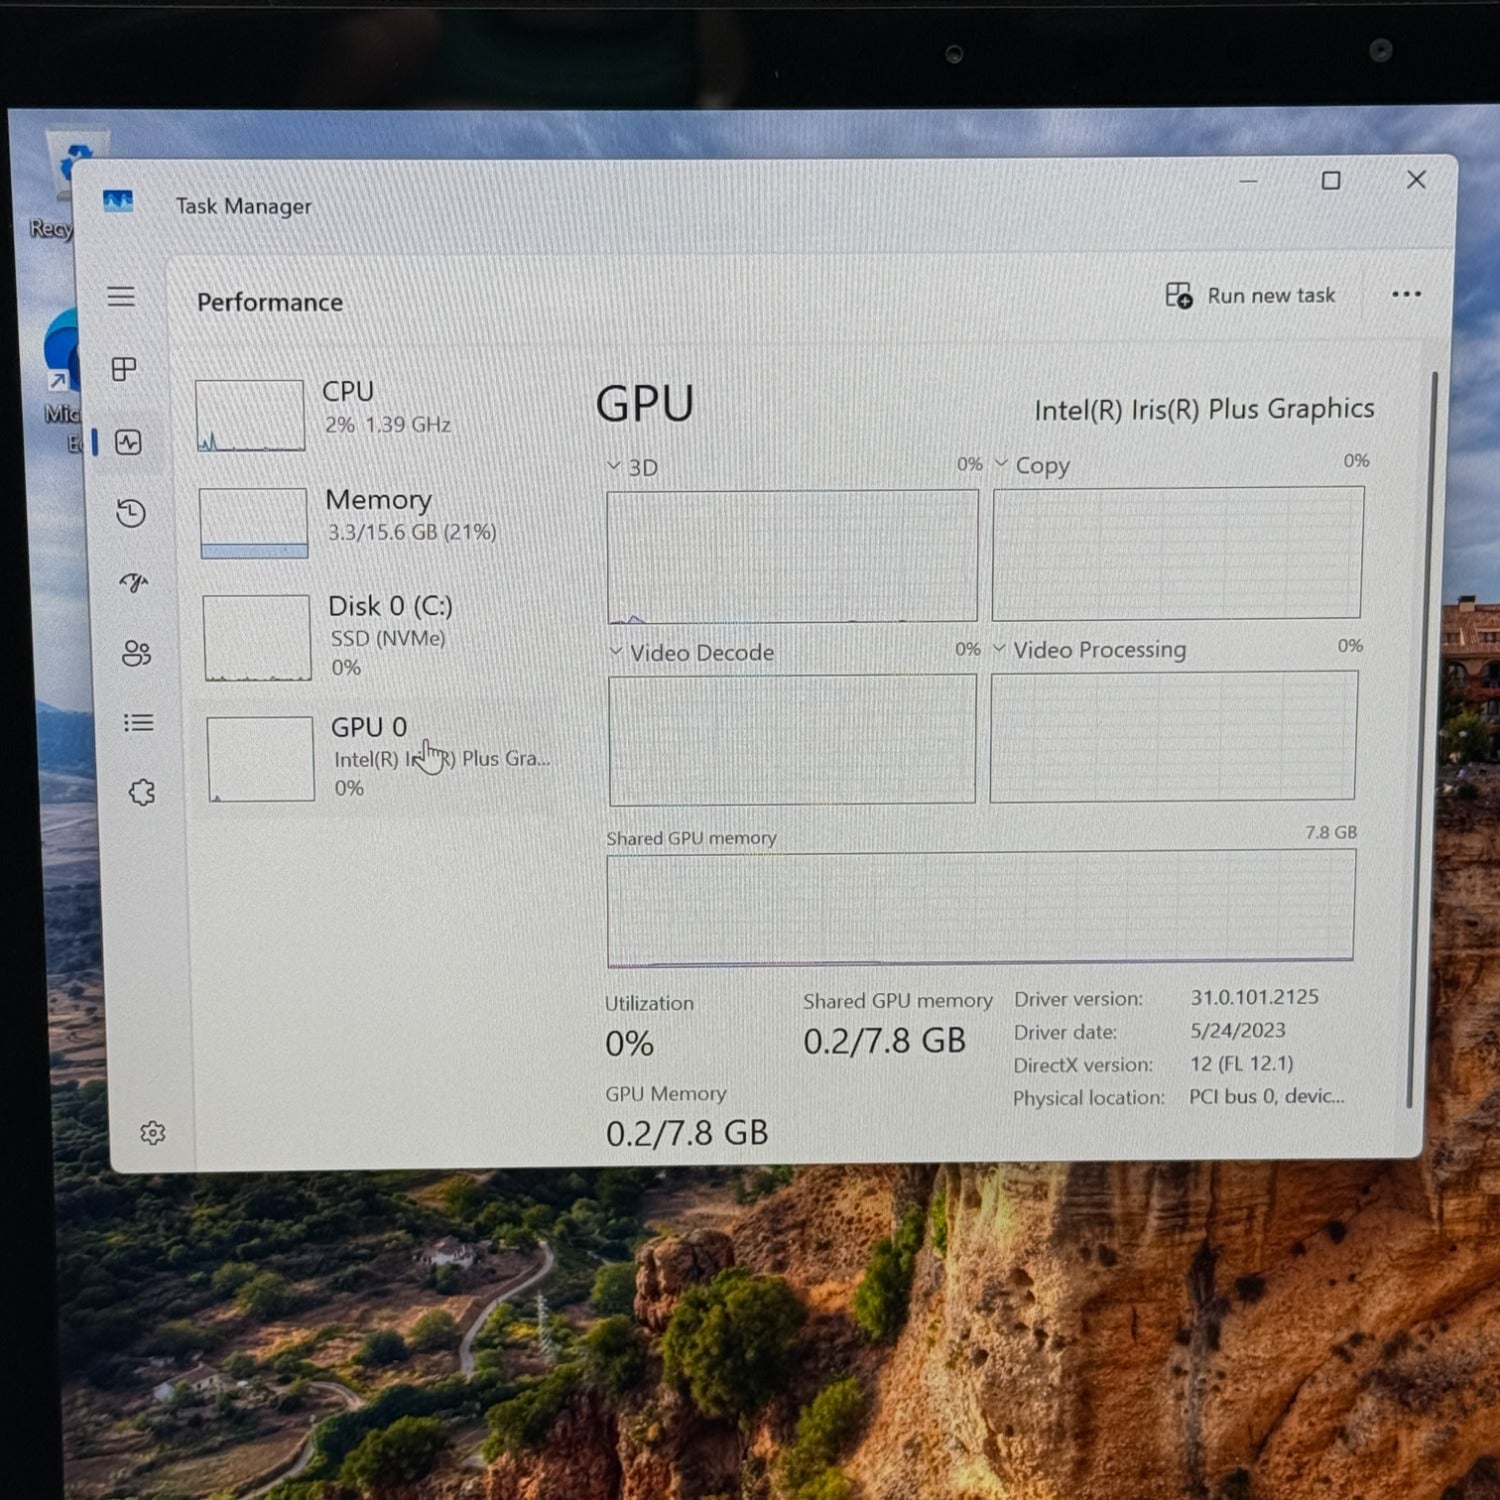Open the hamburger navigation menu

[121, 297]
